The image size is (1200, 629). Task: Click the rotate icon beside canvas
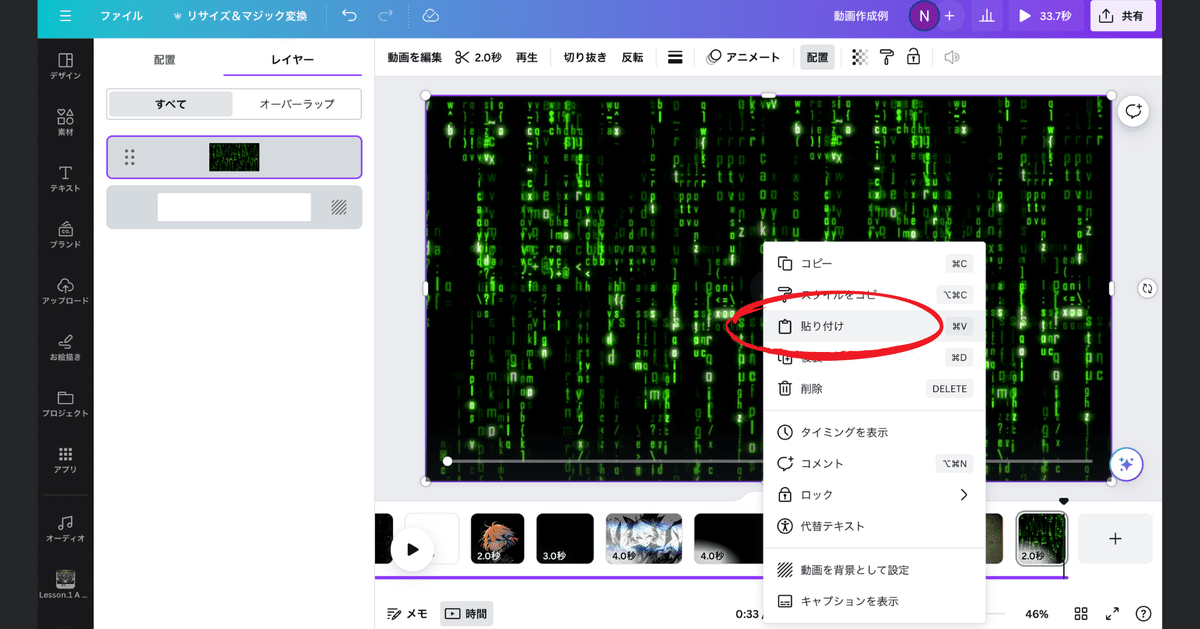click(x=1148, y=288)
